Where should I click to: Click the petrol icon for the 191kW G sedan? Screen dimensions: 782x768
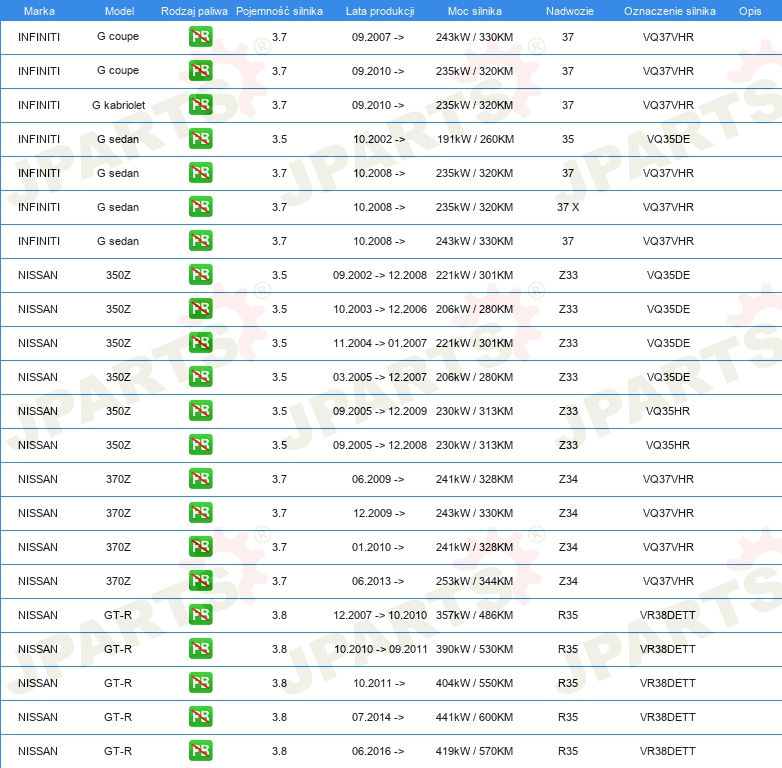[x=200, y=139]
